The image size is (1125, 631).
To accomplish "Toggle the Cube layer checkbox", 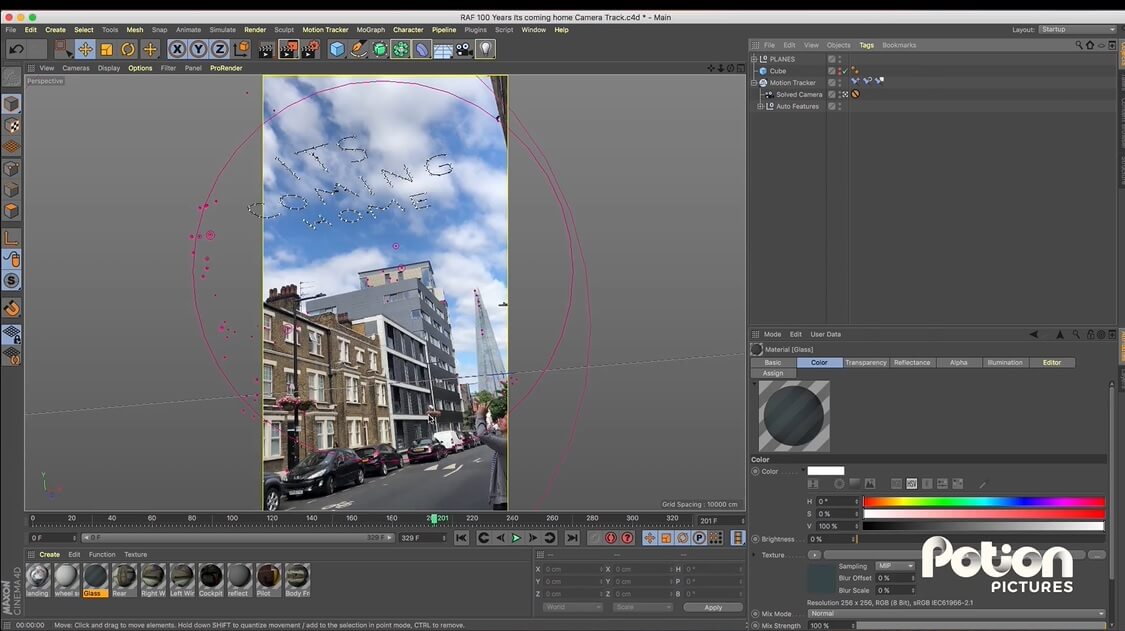I will (832, 71).
